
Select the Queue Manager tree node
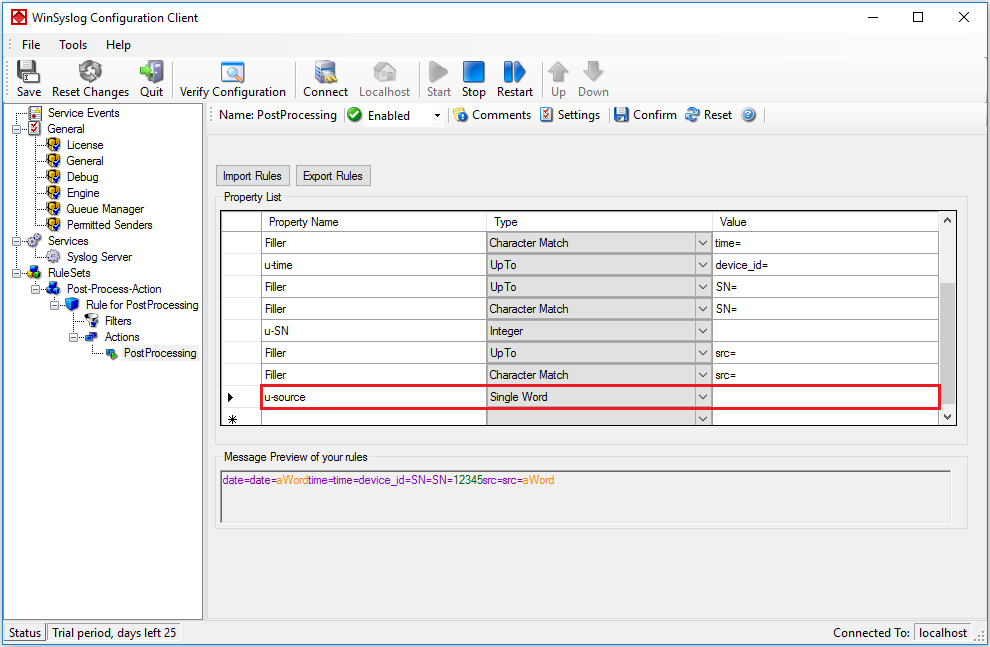[105, 209]
